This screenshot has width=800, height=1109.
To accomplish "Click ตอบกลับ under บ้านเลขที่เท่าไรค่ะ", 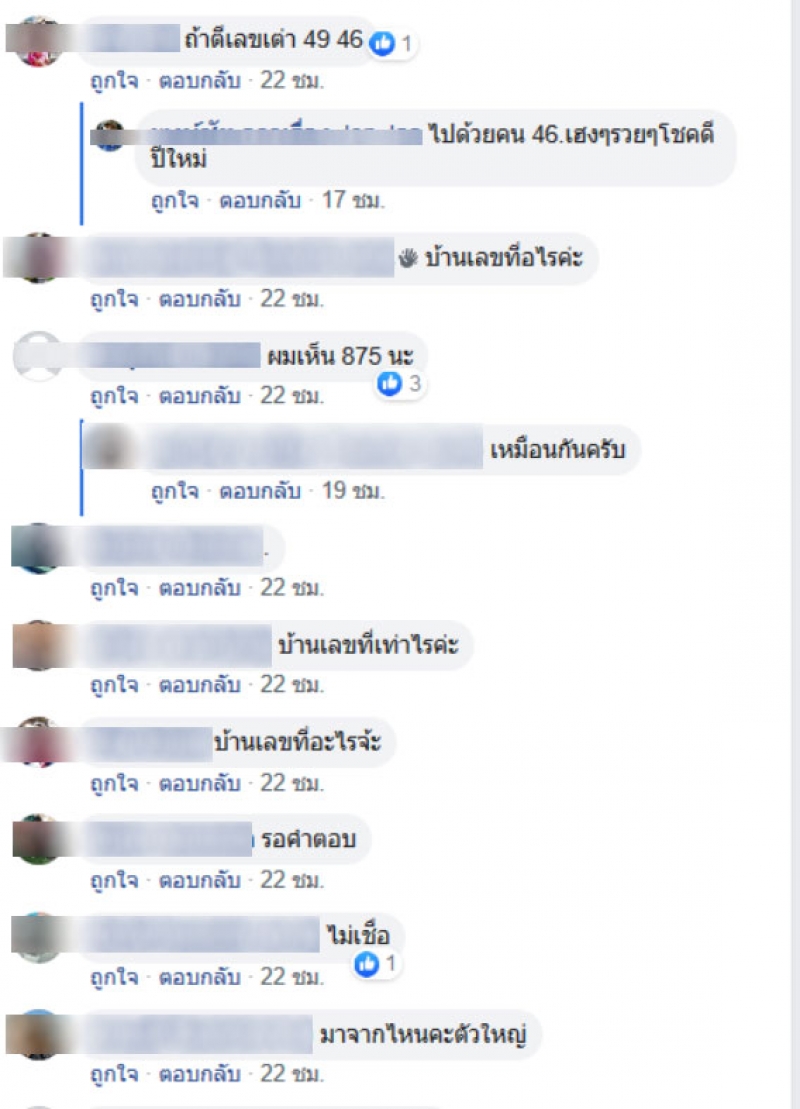I will [x=199, y=685].
